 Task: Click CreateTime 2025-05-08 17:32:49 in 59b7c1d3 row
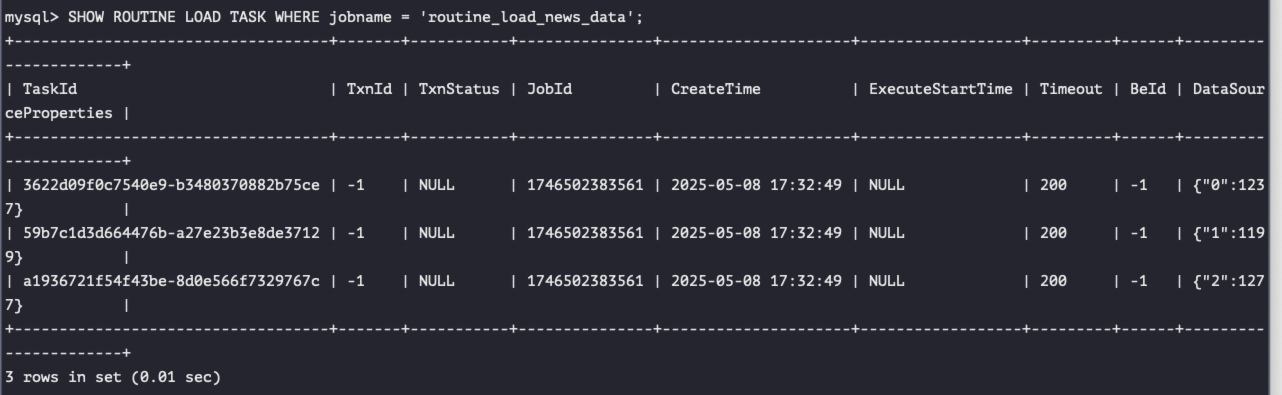coord(756,234)
